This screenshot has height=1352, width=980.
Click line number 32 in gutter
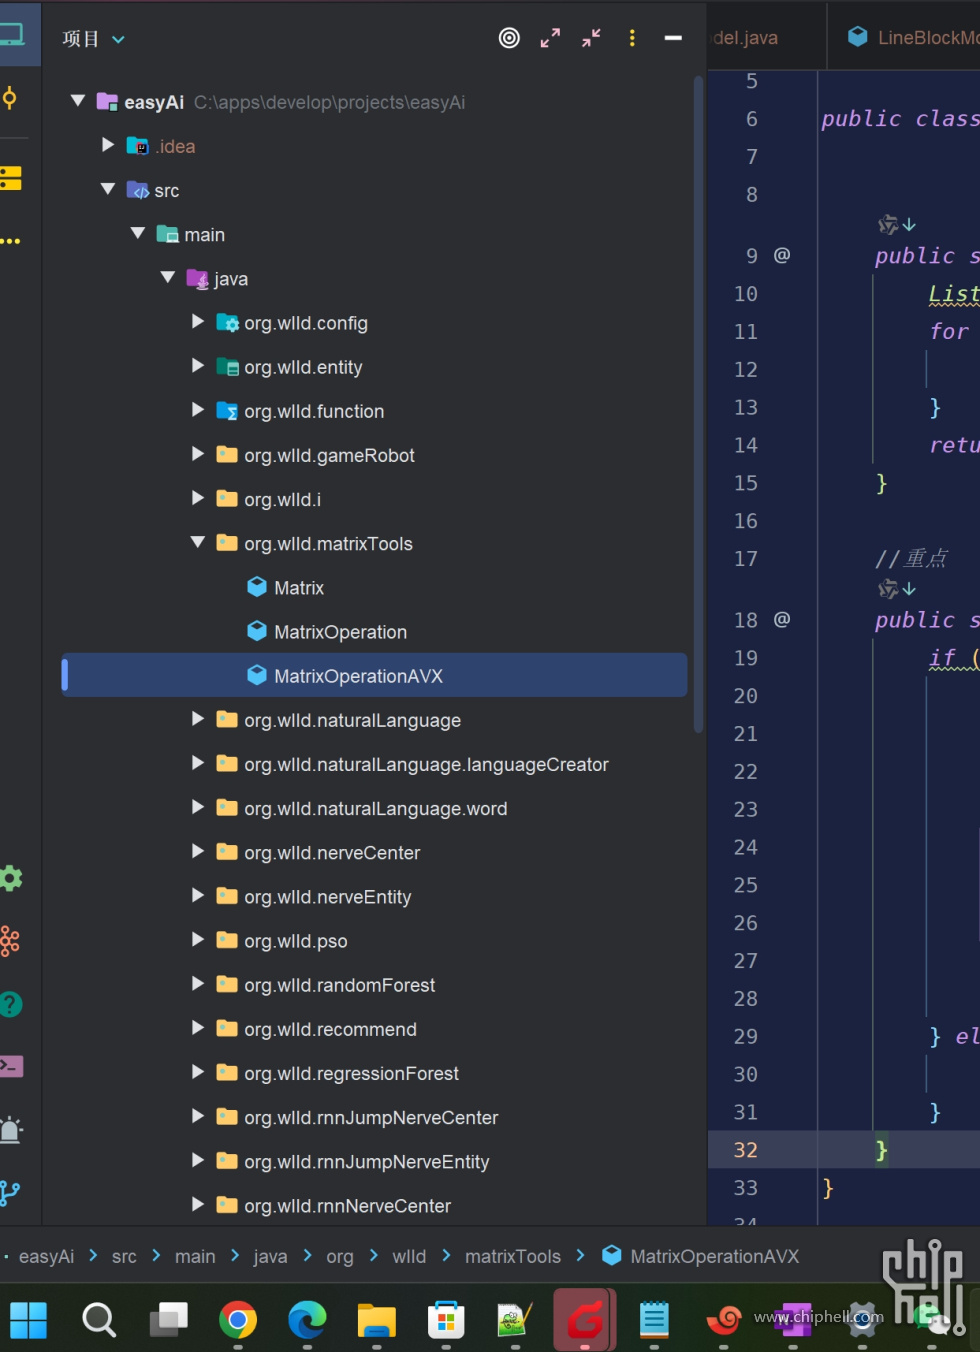click(746, 1150)
